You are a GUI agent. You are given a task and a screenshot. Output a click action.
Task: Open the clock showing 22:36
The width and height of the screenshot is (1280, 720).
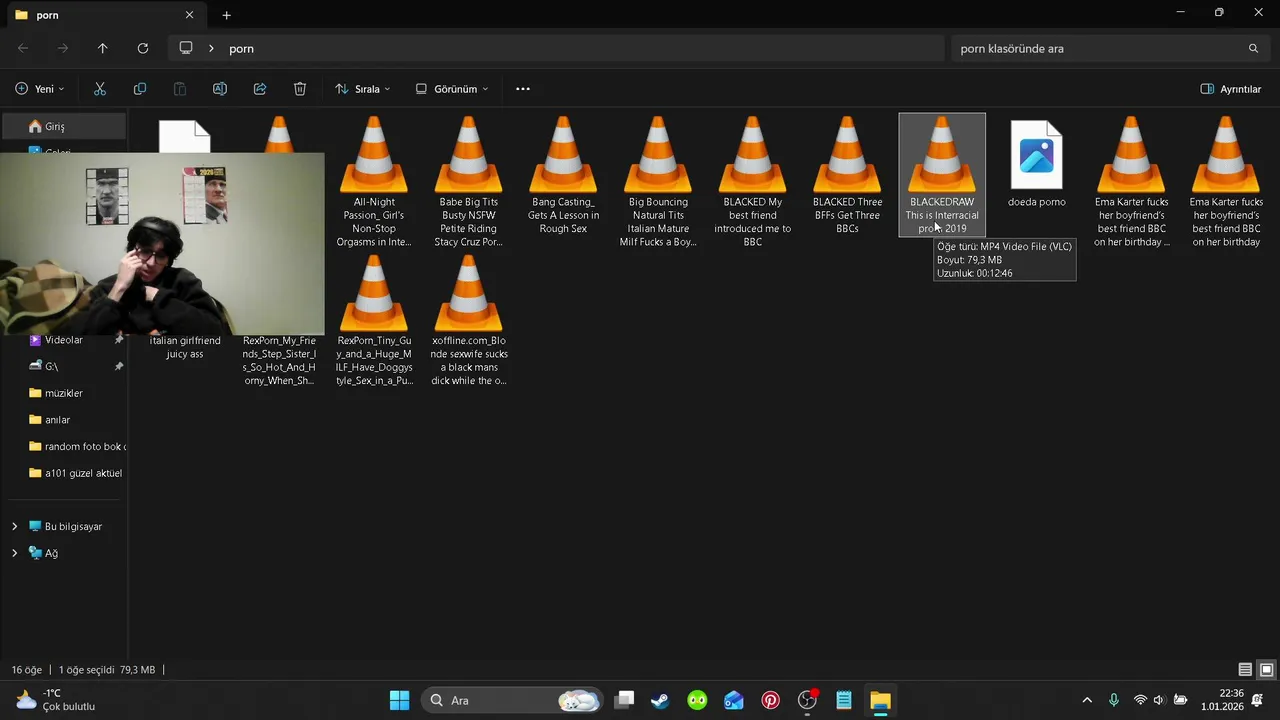1223,700
